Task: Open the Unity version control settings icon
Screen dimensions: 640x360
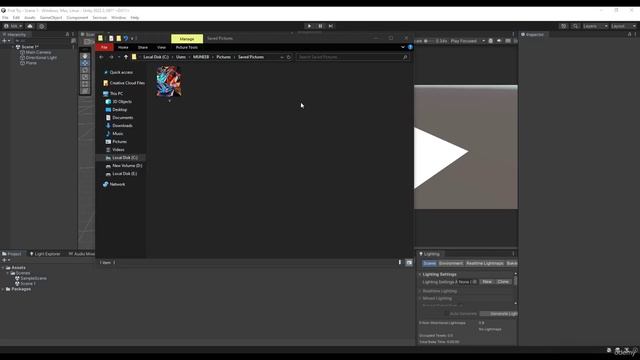Action: [x=42, y=26]
